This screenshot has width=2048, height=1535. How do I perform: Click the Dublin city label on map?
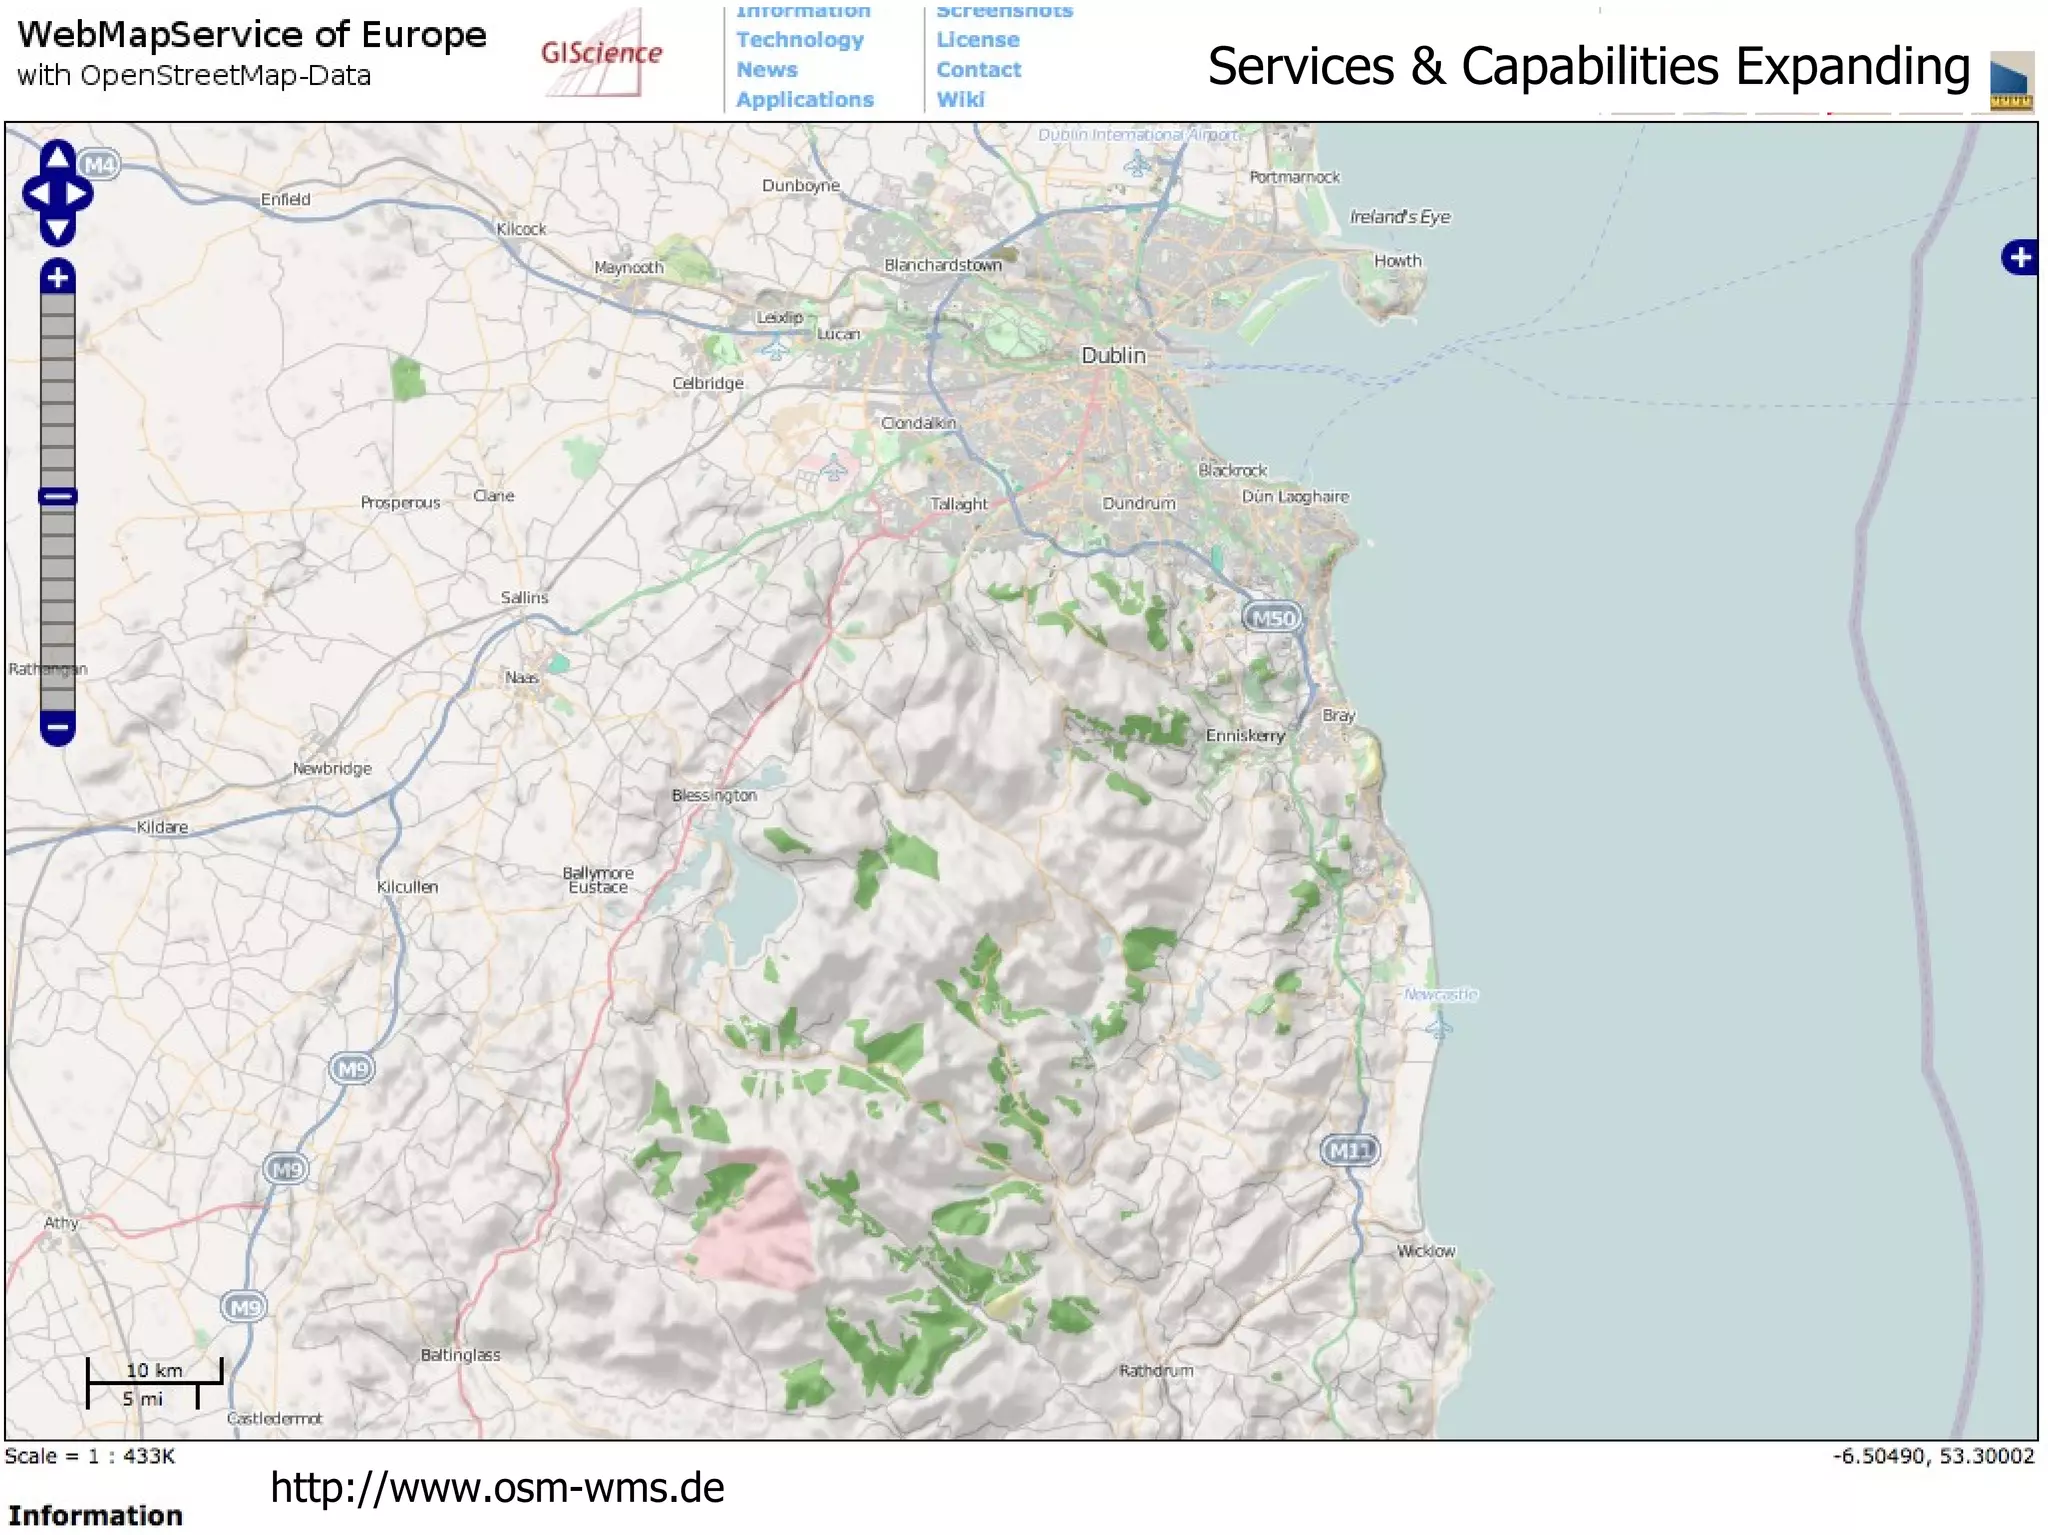(1113, 356)
